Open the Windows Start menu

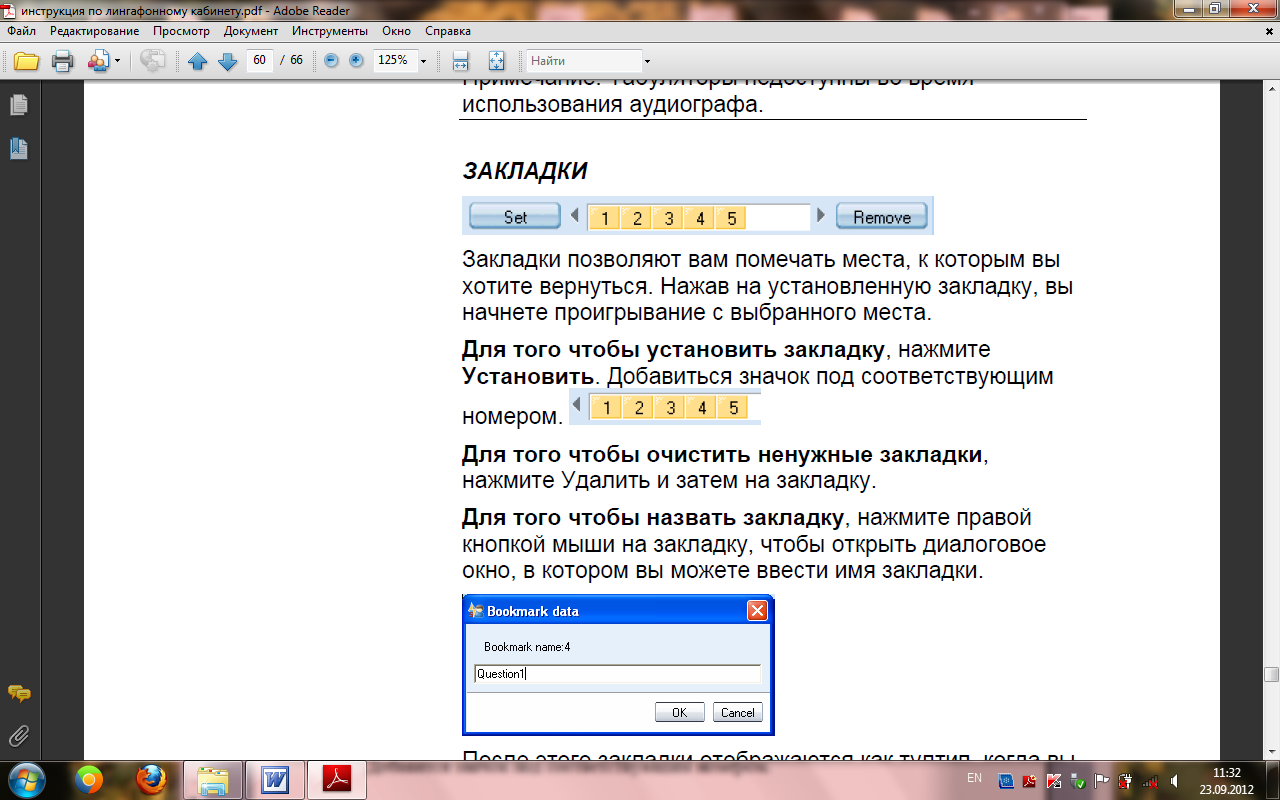(x=25, y=780)
